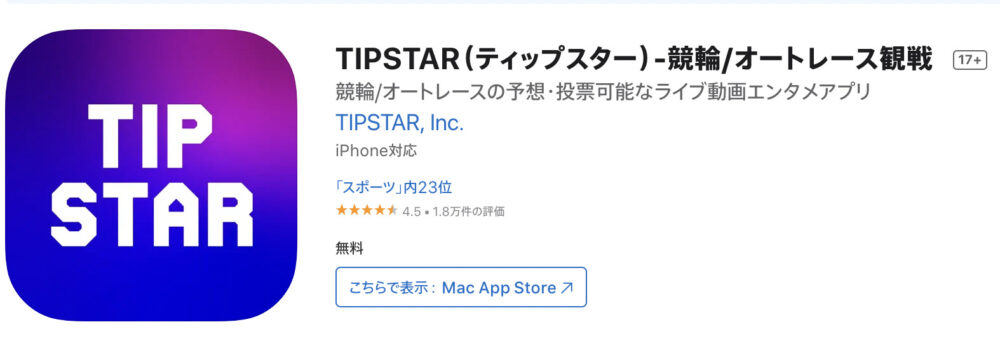The image size is (1000, 362).
Task: Open the TIPSTAR, Inc. developer link
Action: pyautogui.click(x=399, y=122)
